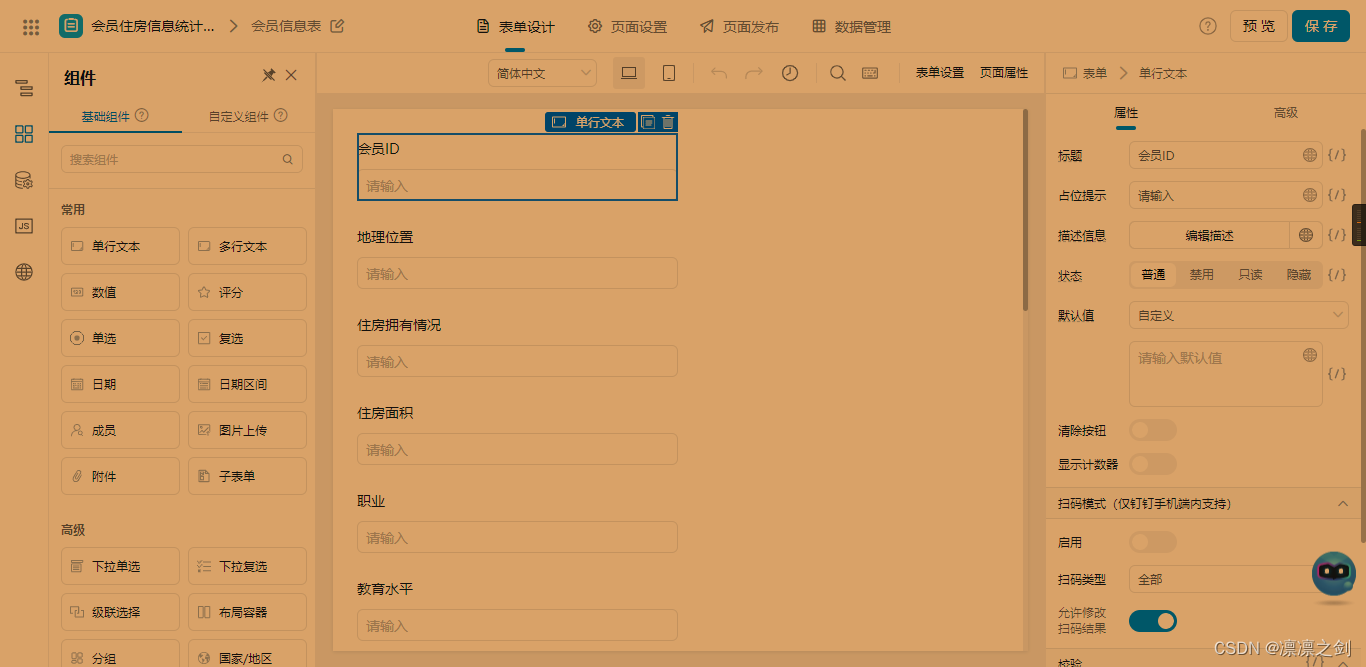
Task: Switch to mobile preview mode icon
Action: coord(669,73)
